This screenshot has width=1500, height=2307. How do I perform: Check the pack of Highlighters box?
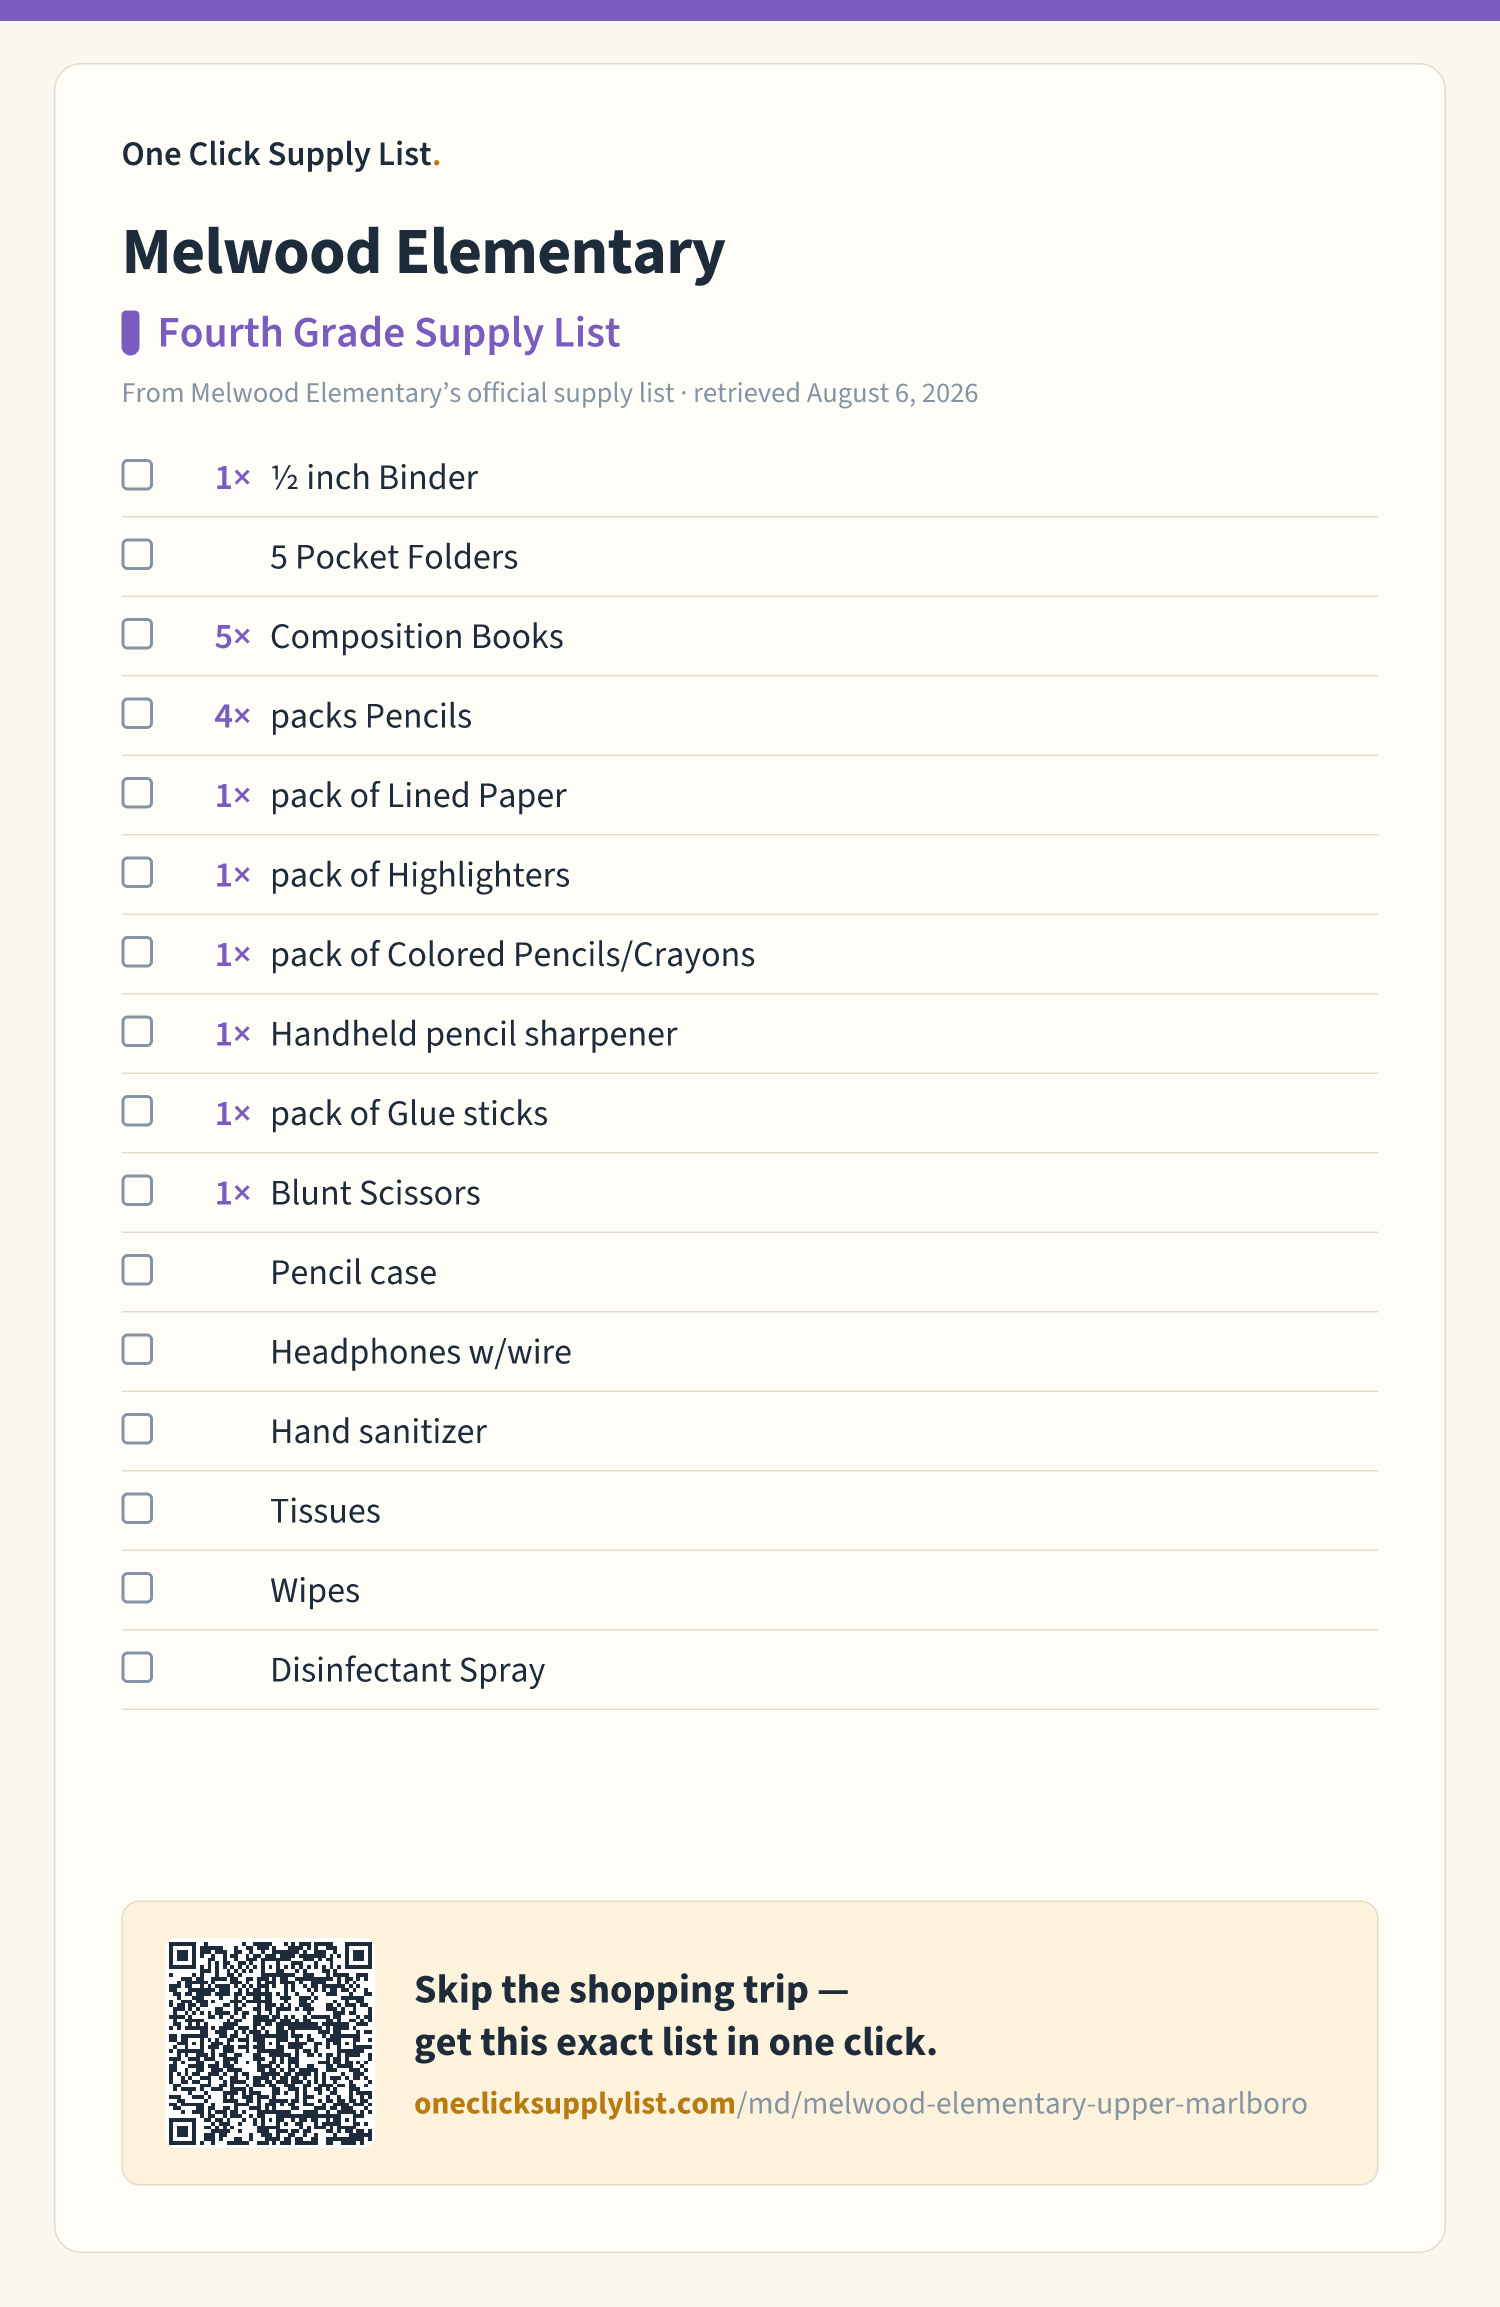pyautogui.click(x=137, y=873)
